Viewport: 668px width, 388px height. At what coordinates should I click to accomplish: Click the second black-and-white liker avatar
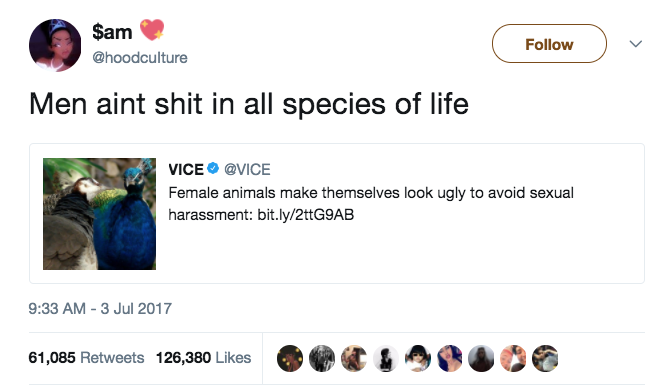322,358
